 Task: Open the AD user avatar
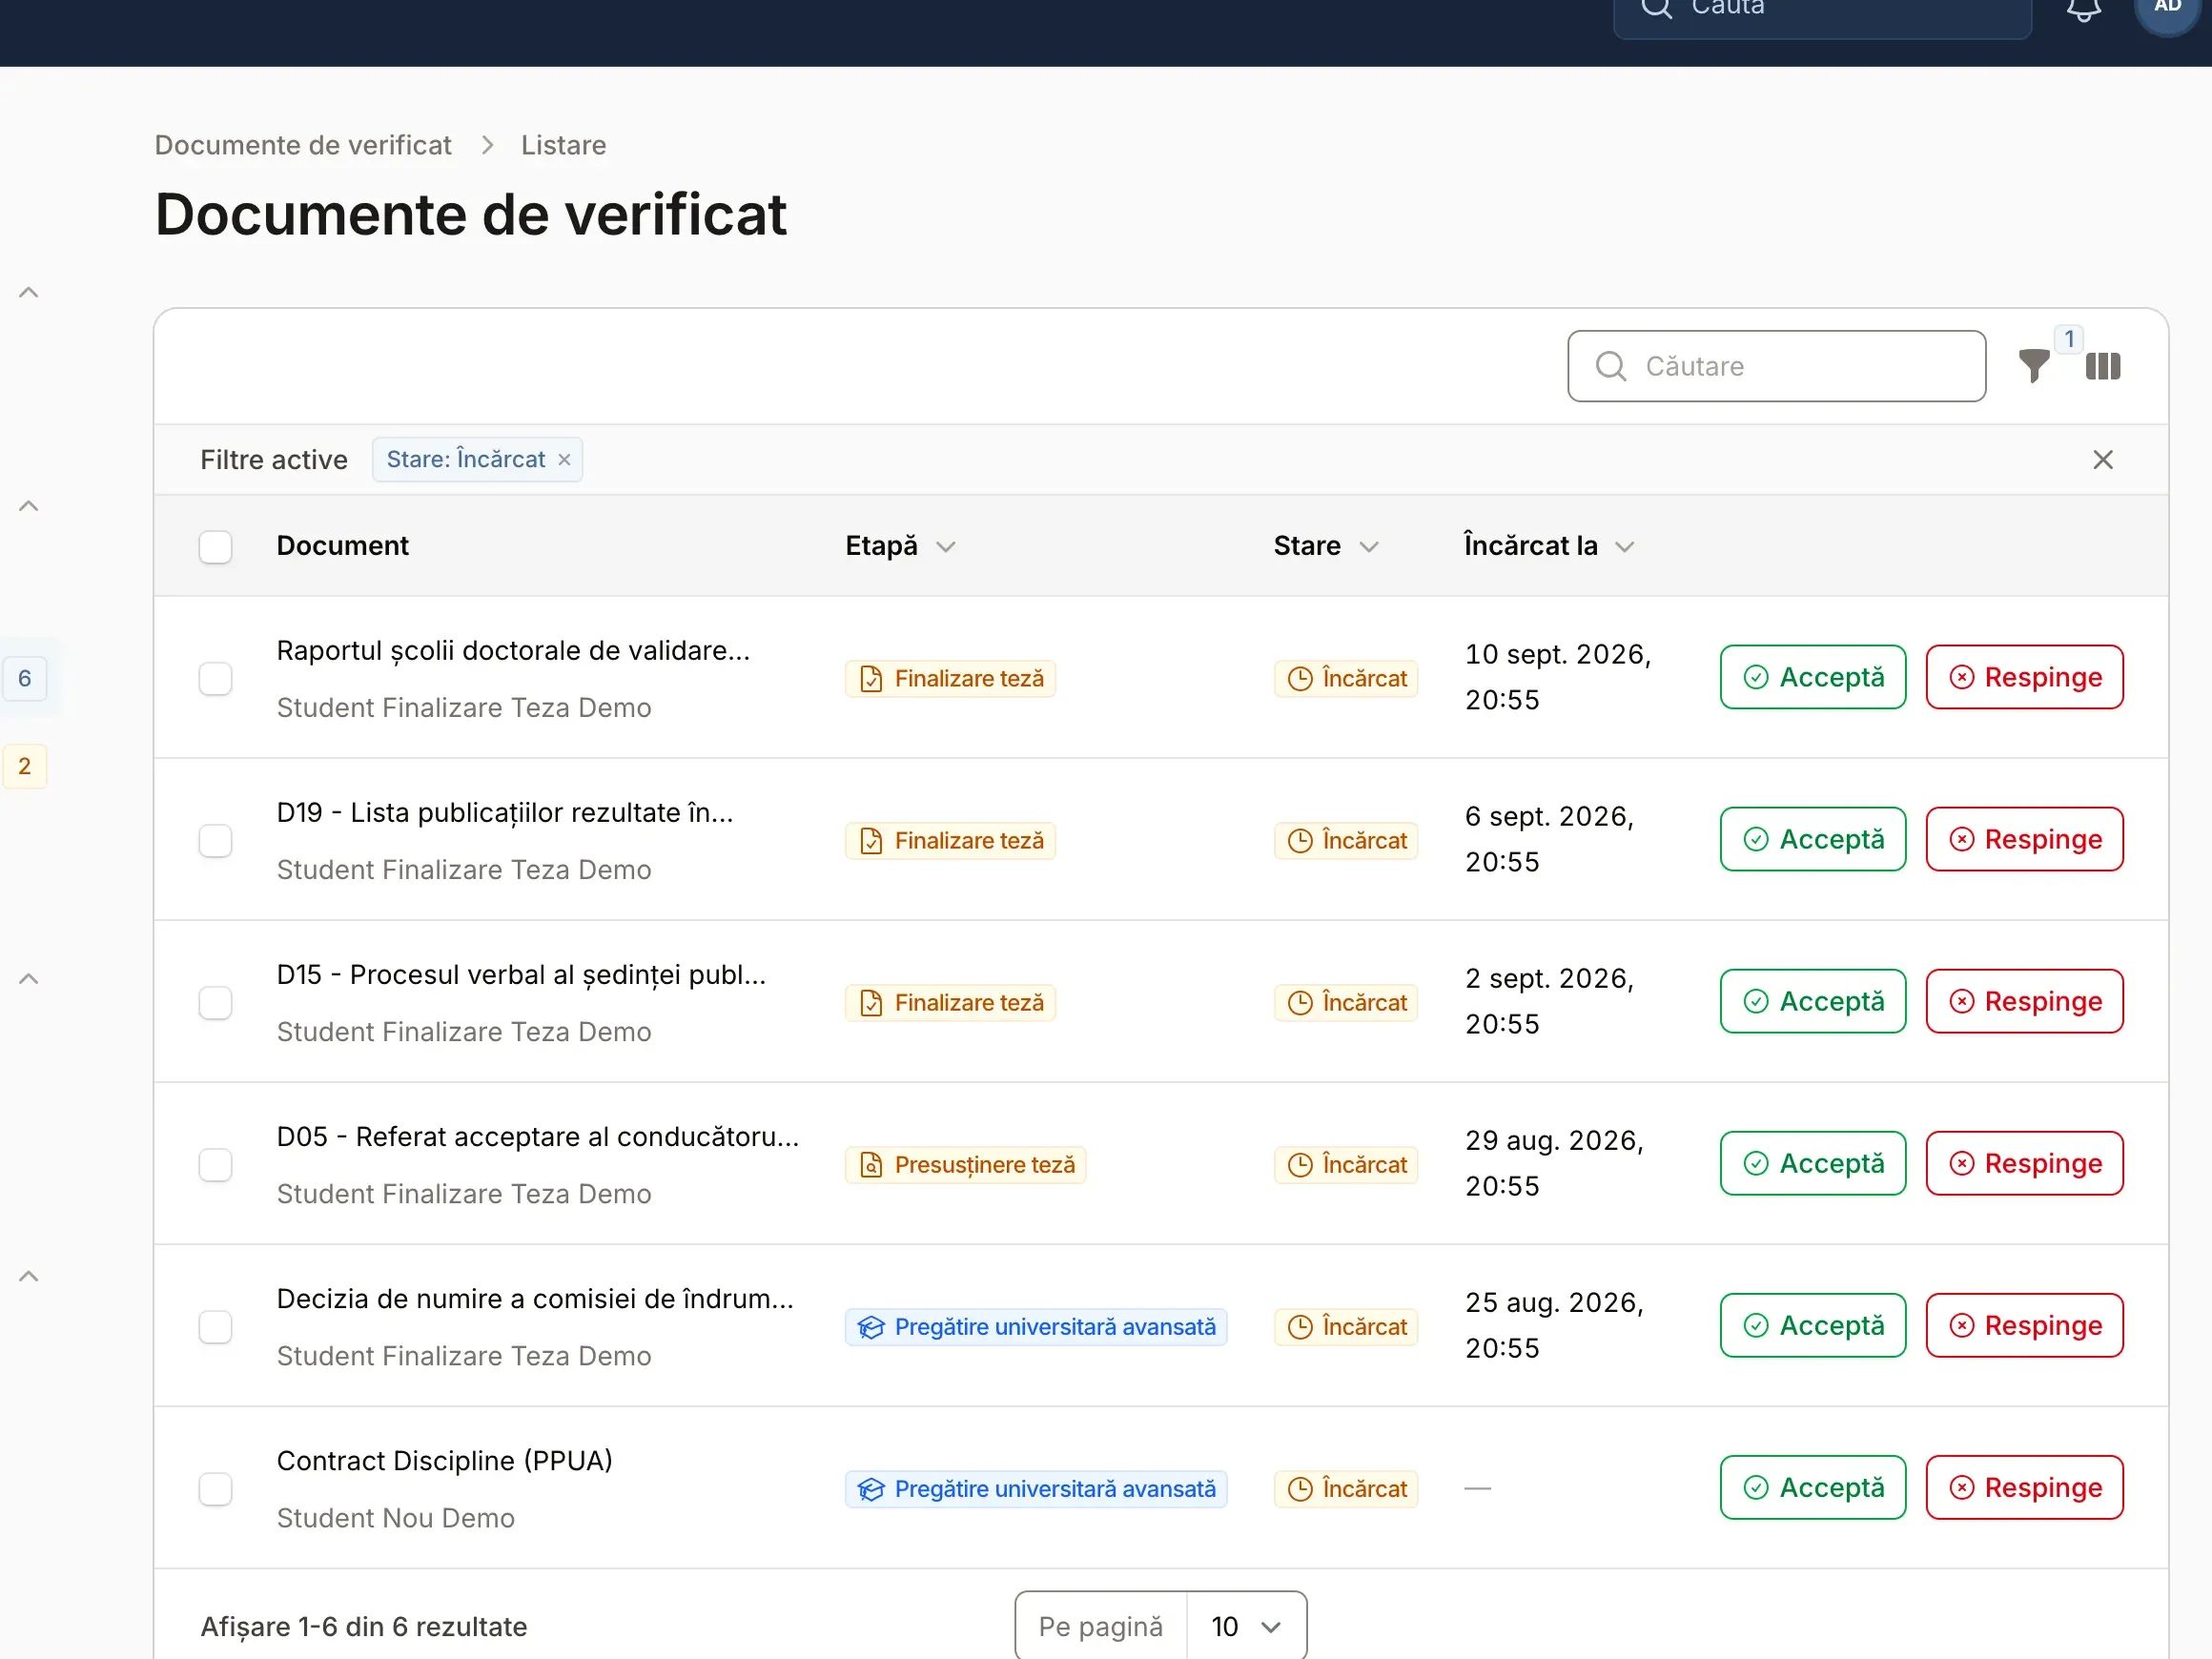point(2167,8)
